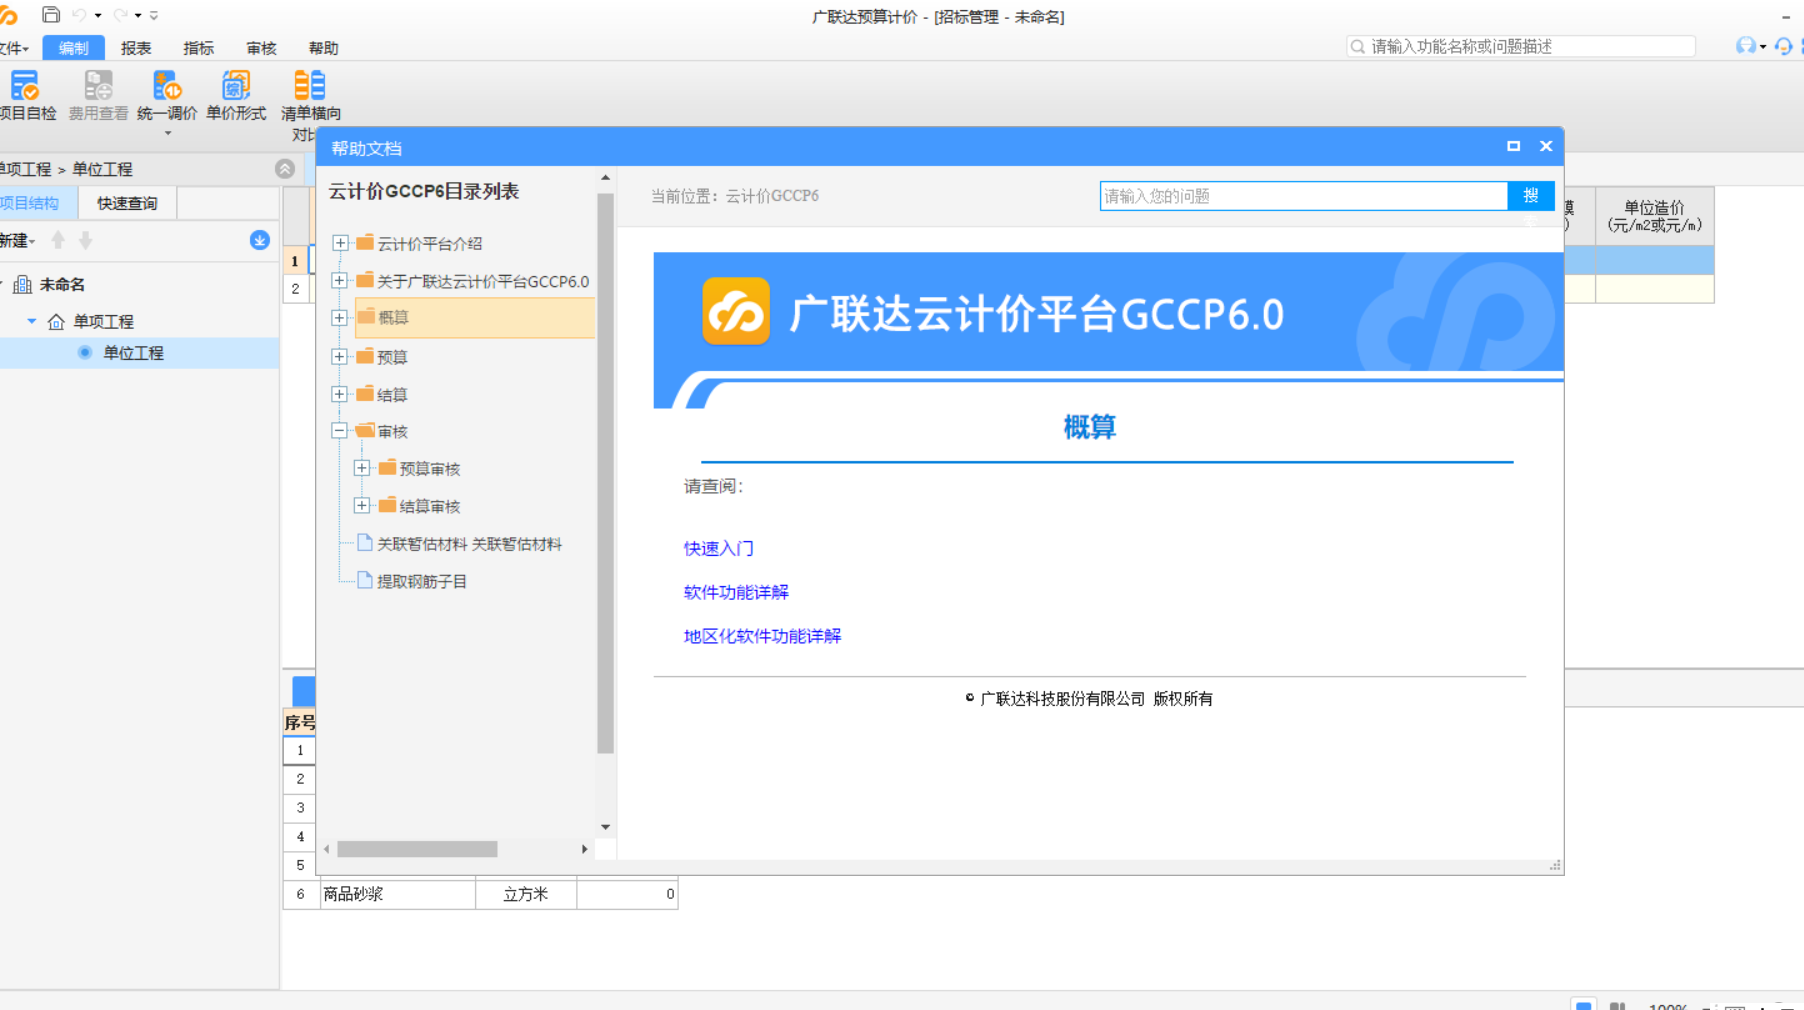Click the function name search box

1521,46
